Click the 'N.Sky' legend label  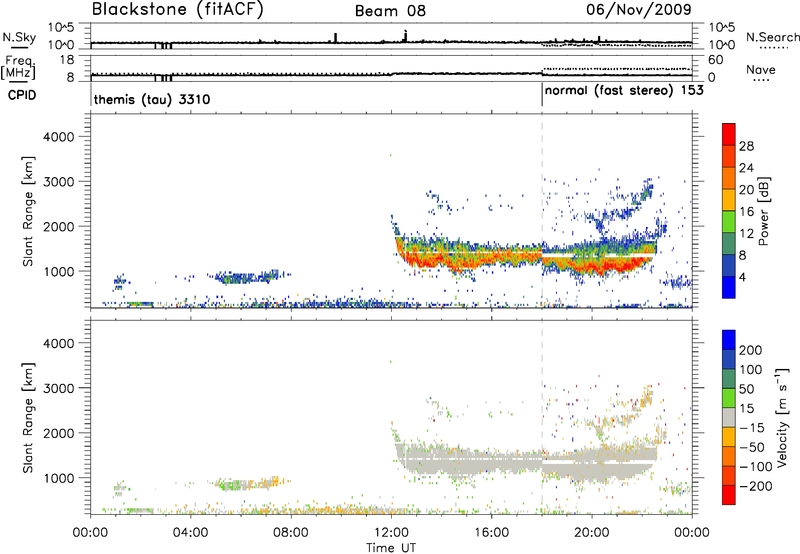tap(19, 37)
